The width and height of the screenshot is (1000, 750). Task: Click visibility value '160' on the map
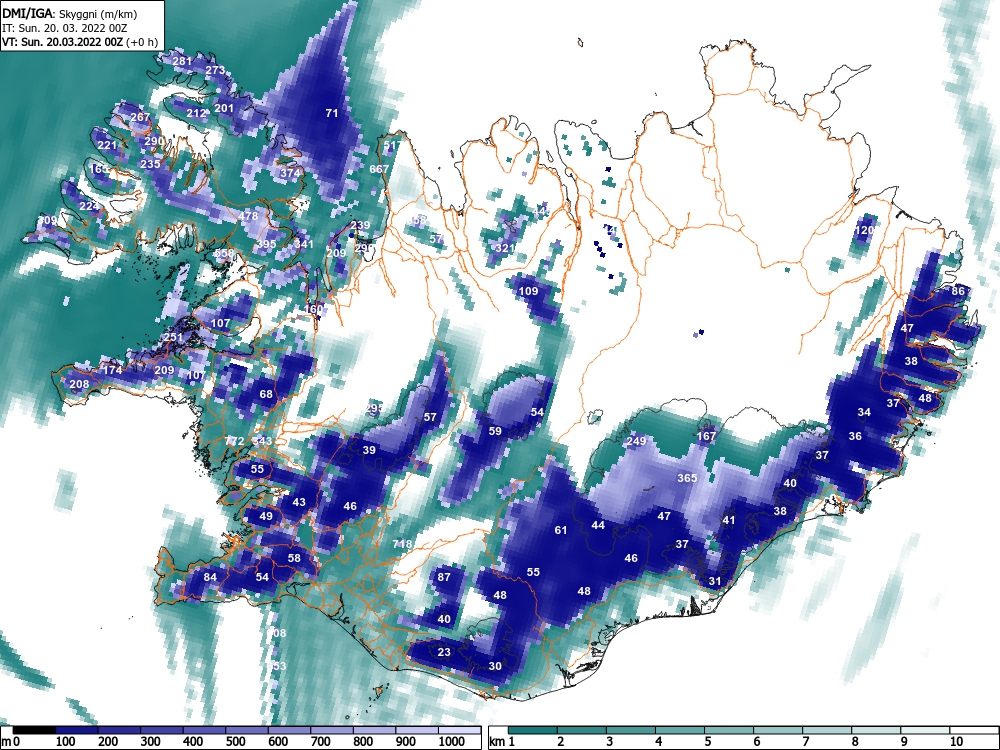[x=313, y=309]
